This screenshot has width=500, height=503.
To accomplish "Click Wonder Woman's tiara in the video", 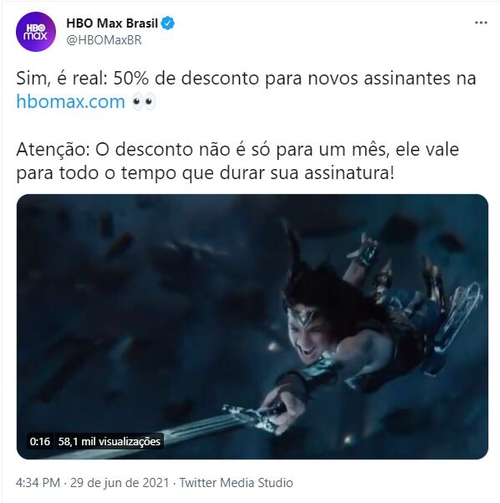I will 304,318.
